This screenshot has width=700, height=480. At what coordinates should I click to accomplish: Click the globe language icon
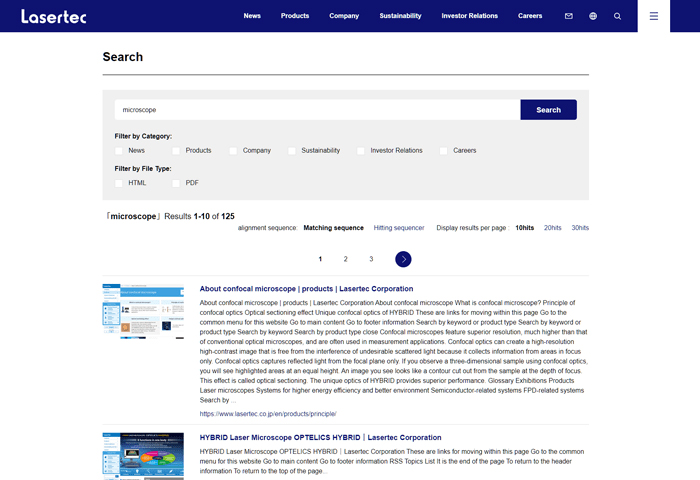[x=593, y=16]
